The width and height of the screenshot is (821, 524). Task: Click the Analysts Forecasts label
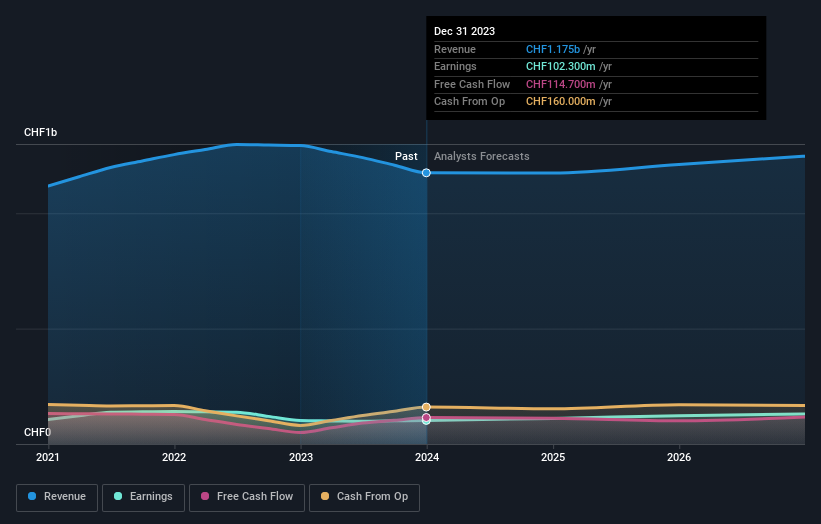(481, 156)
